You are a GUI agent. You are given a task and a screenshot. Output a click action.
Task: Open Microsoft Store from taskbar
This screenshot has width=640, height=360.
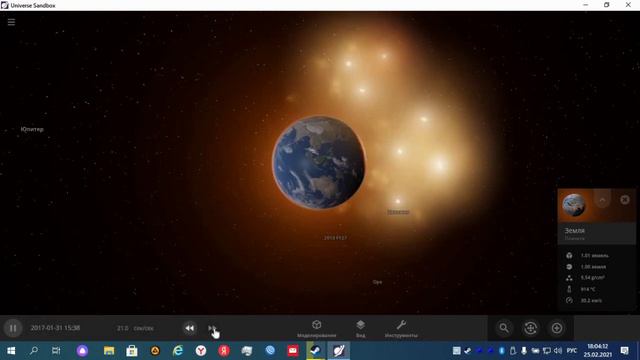pyautogui.click(x=132, y=351)
